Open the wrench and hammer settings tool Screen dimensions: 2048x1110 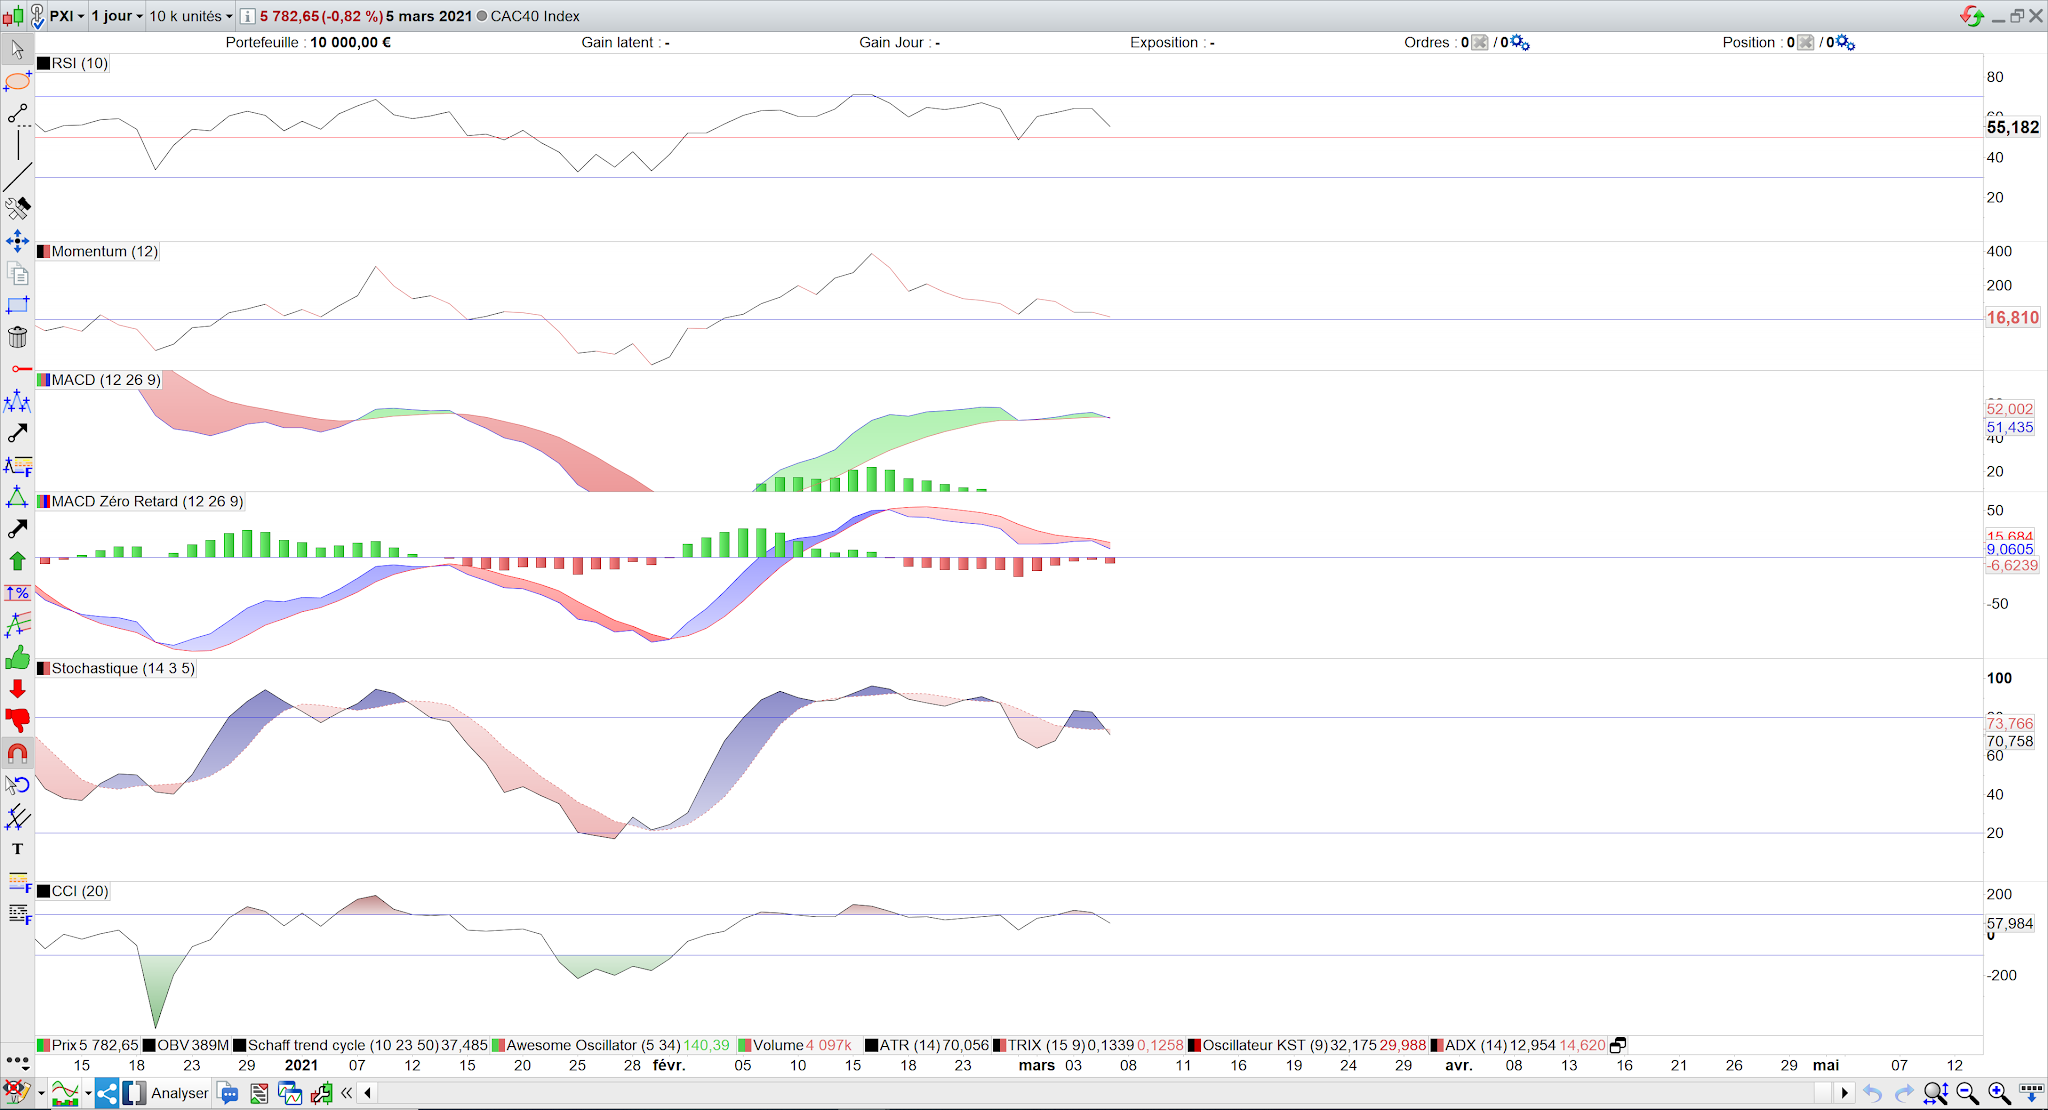(17, 208)
